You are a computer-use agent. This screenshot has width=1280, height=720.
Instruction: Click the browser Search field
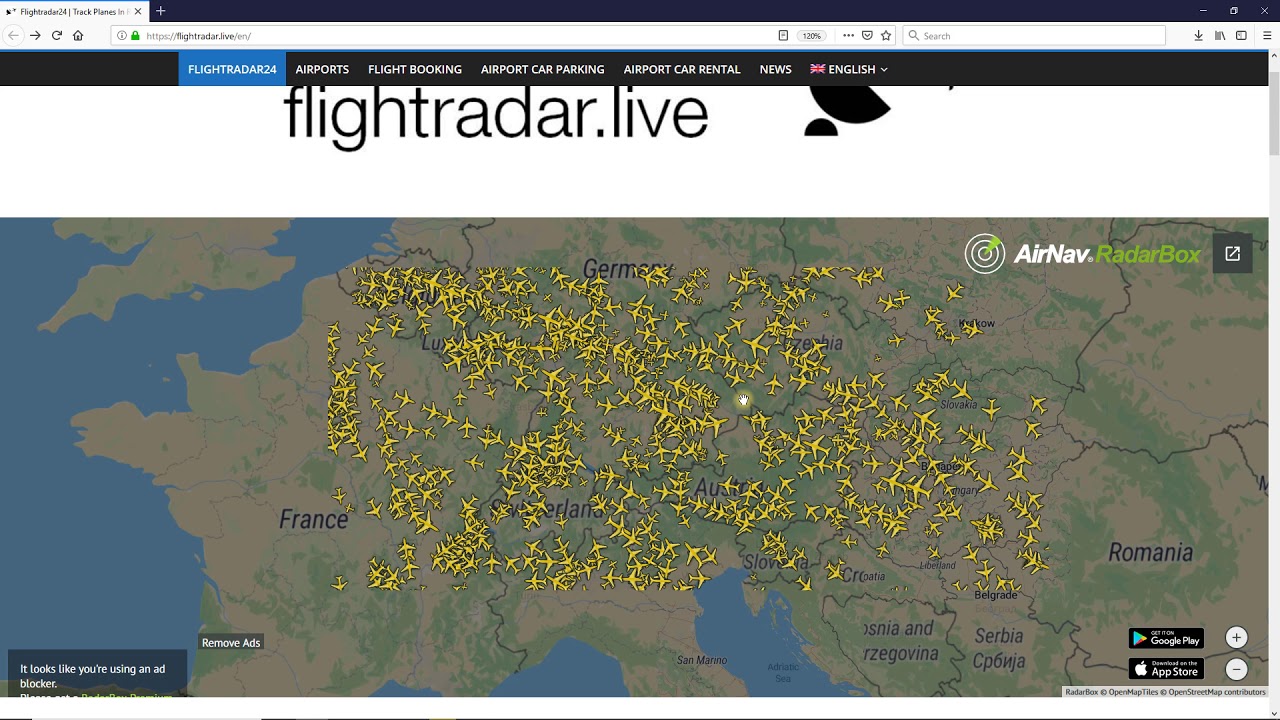[x=1035, y=35]
